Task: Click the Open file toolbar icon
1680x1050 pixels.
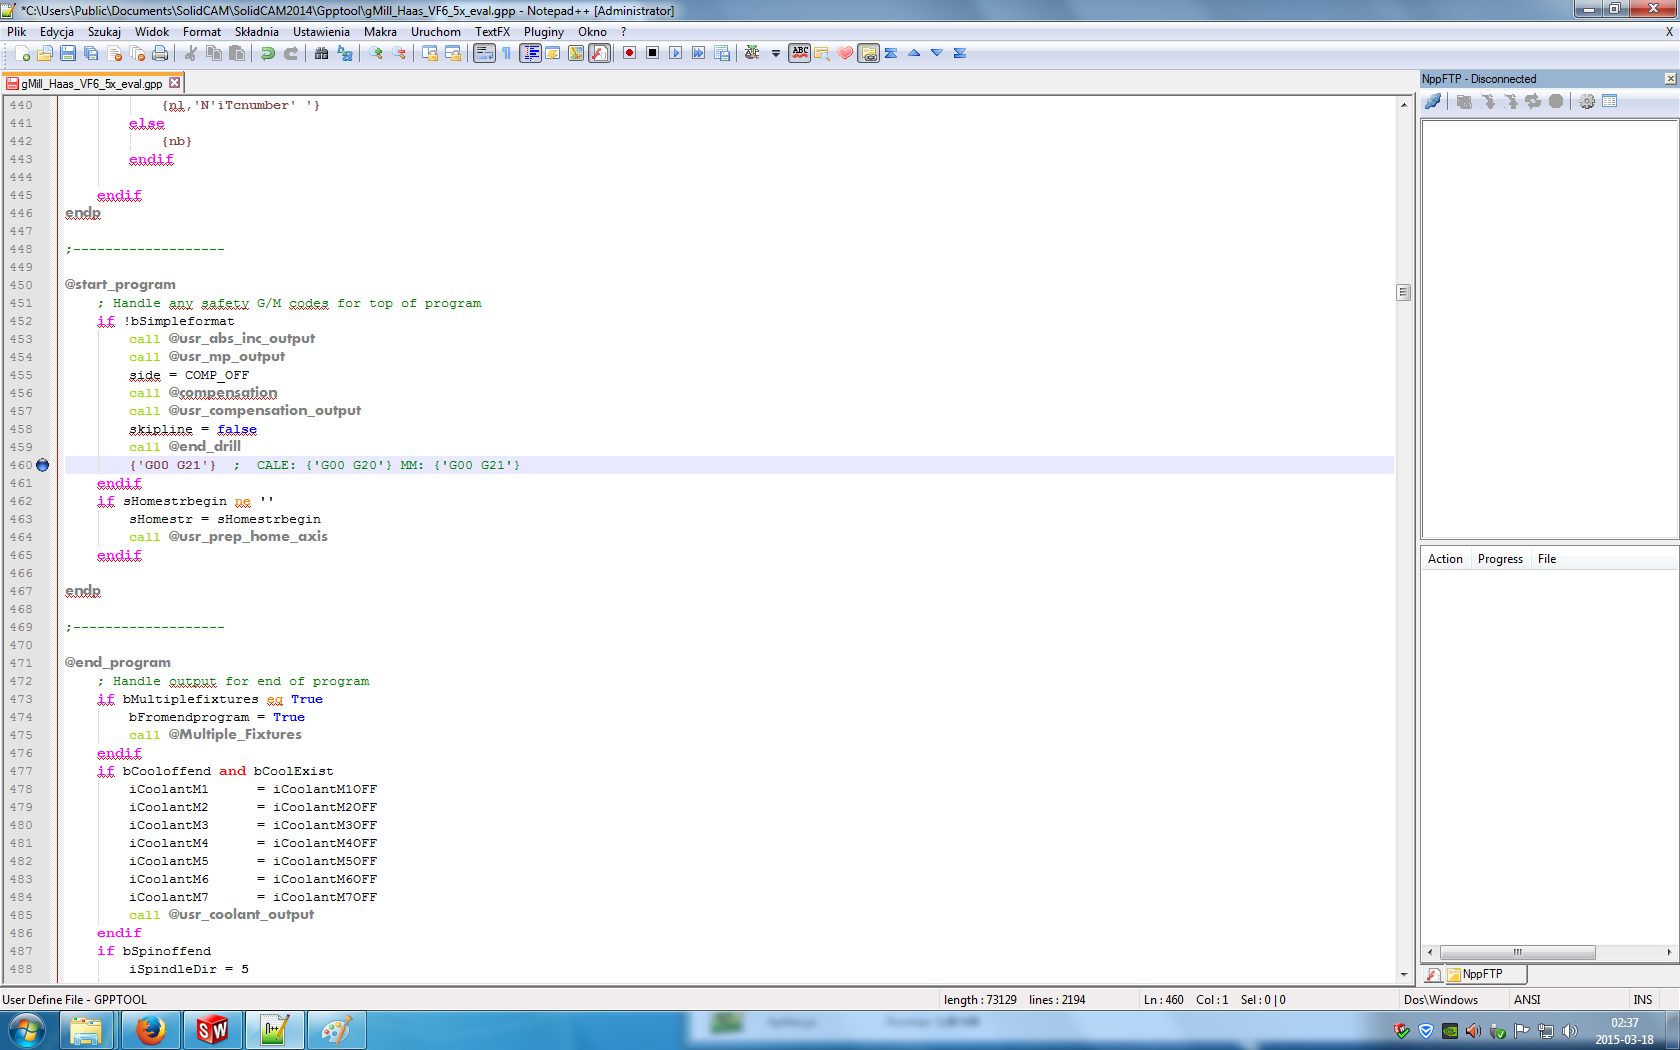Action: (x=45, y=53)
